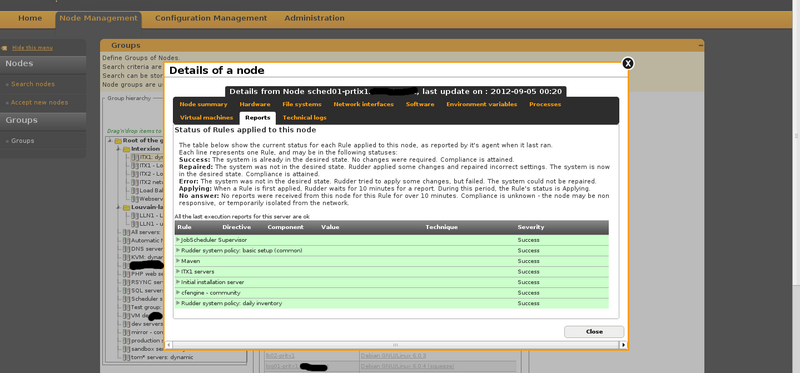800x373 pixels.
Task: Click the group icon next to SQL server
Action: (127, 290)
